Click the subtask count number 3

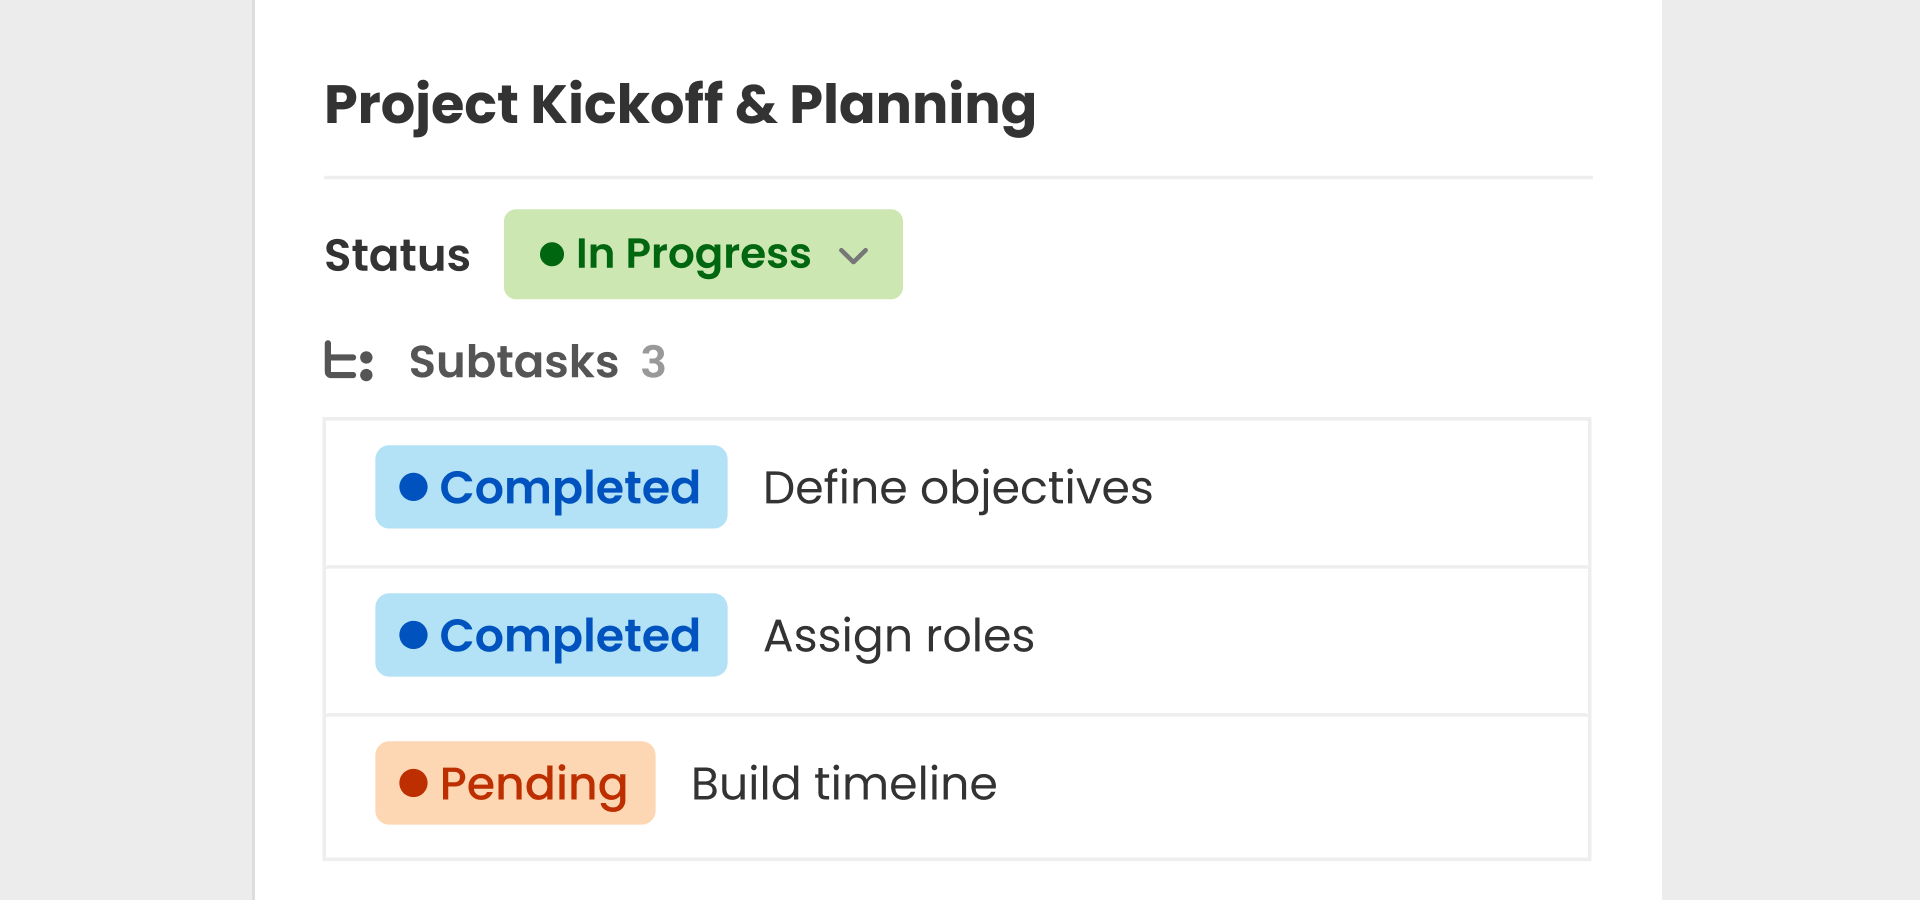tap(653, 361)
